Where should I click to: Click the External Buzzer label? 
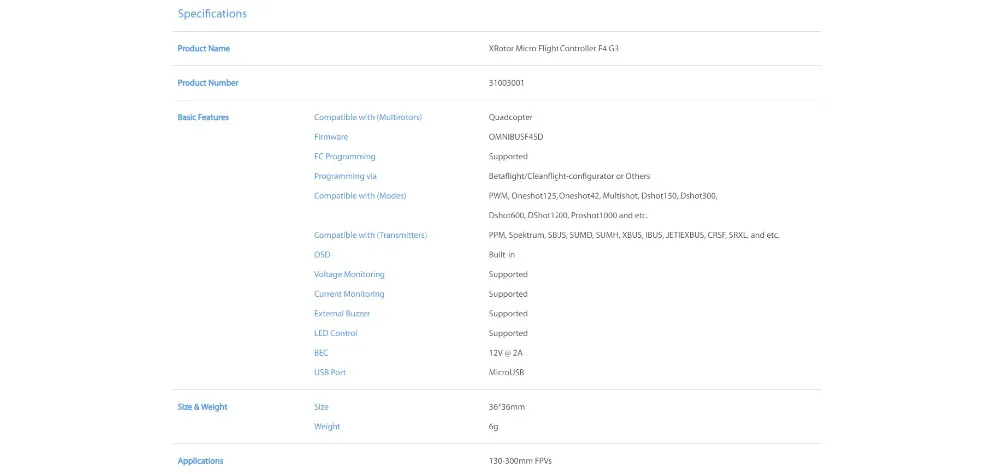(342, 314)
